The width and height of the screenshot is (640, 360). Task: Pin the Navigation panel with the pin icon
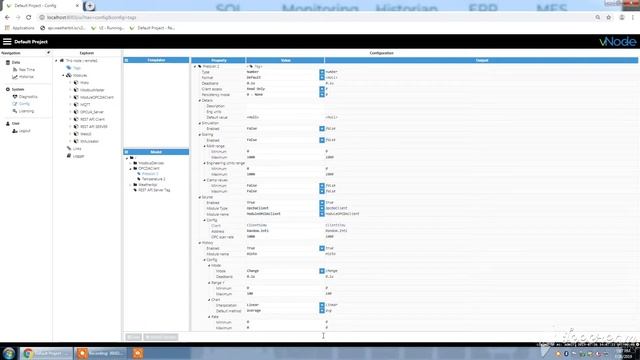(48, 53)
